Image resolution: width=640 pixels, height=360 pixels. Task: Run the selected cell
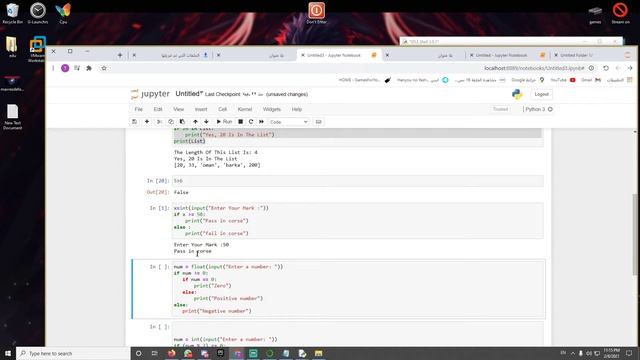[224, 122]
